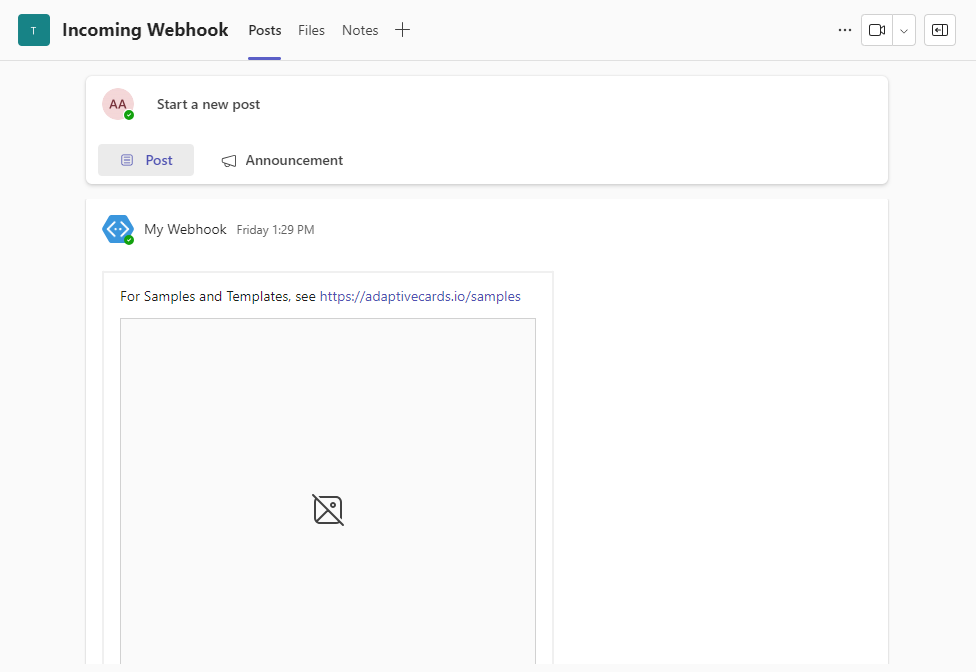This screenshot has width=976, height=672.
Task: Click the Start a new post field
Action: [x=208, y=104]
